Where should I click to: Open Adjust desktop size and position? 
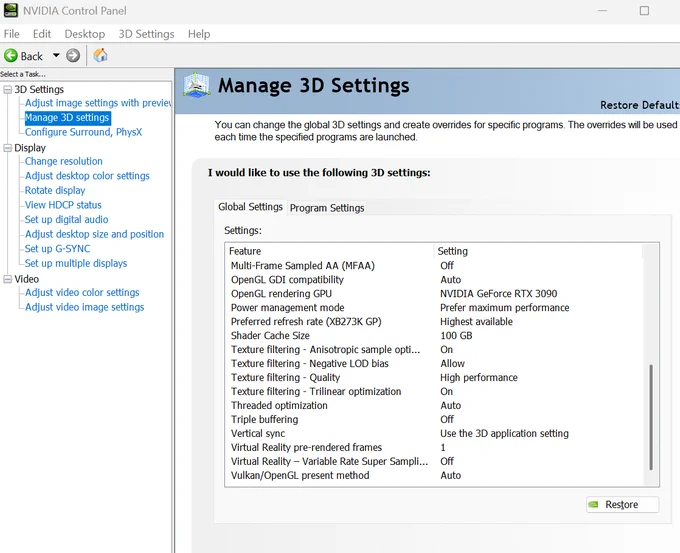(95, 234)
